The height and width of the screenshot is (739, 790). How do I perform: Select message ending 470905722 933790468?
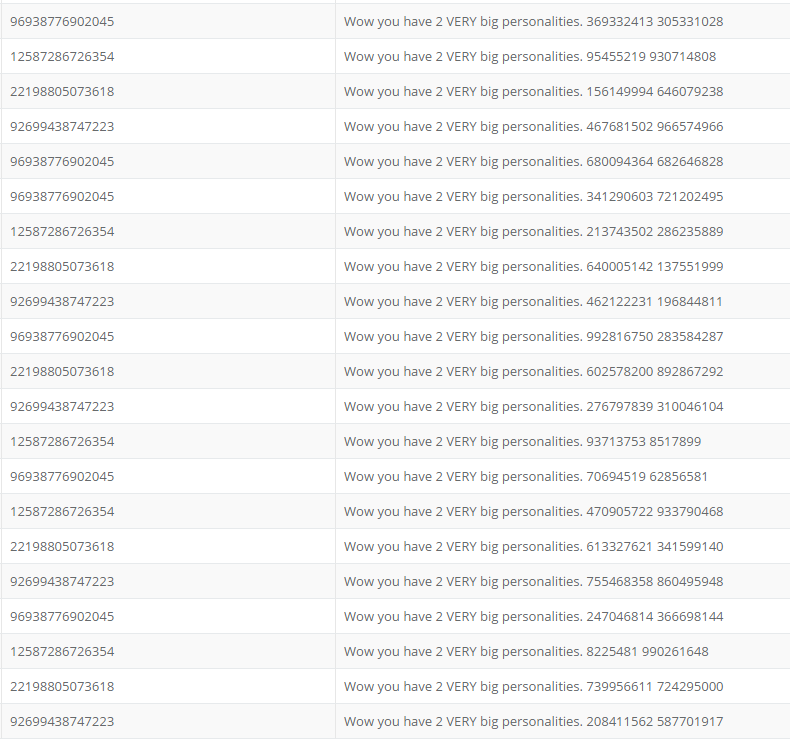click(x=534, y=512)
